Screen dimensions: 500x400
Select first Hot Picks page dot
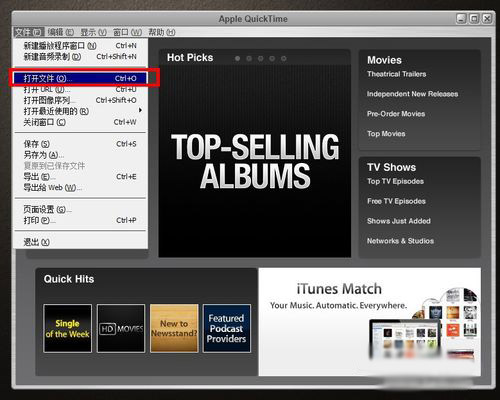pyautogui.click(x=237, y=58)
